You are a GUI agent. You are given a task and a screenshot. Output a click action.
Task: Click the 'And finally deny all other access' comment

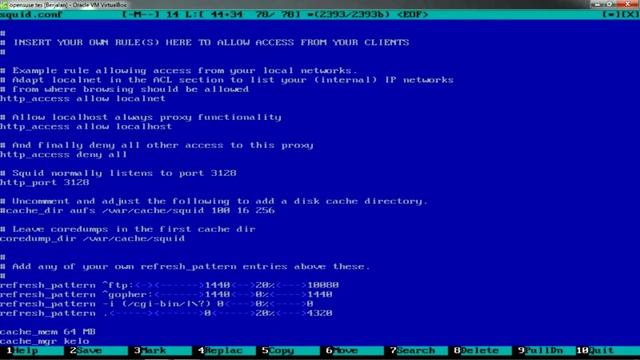tap(157, 145)
